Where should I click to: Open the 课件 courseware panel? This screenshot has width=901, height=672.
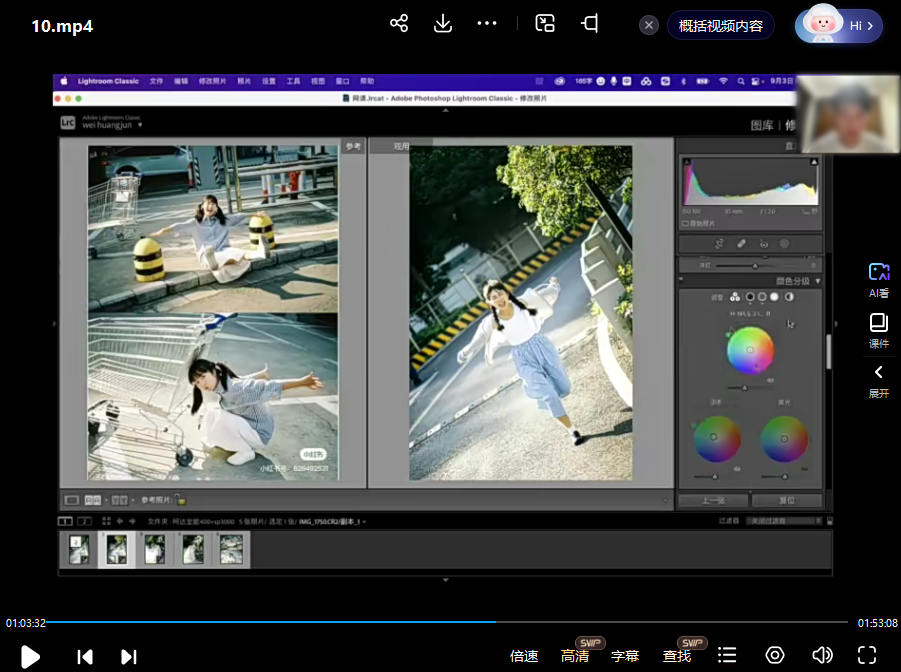(x=878, y=330)
